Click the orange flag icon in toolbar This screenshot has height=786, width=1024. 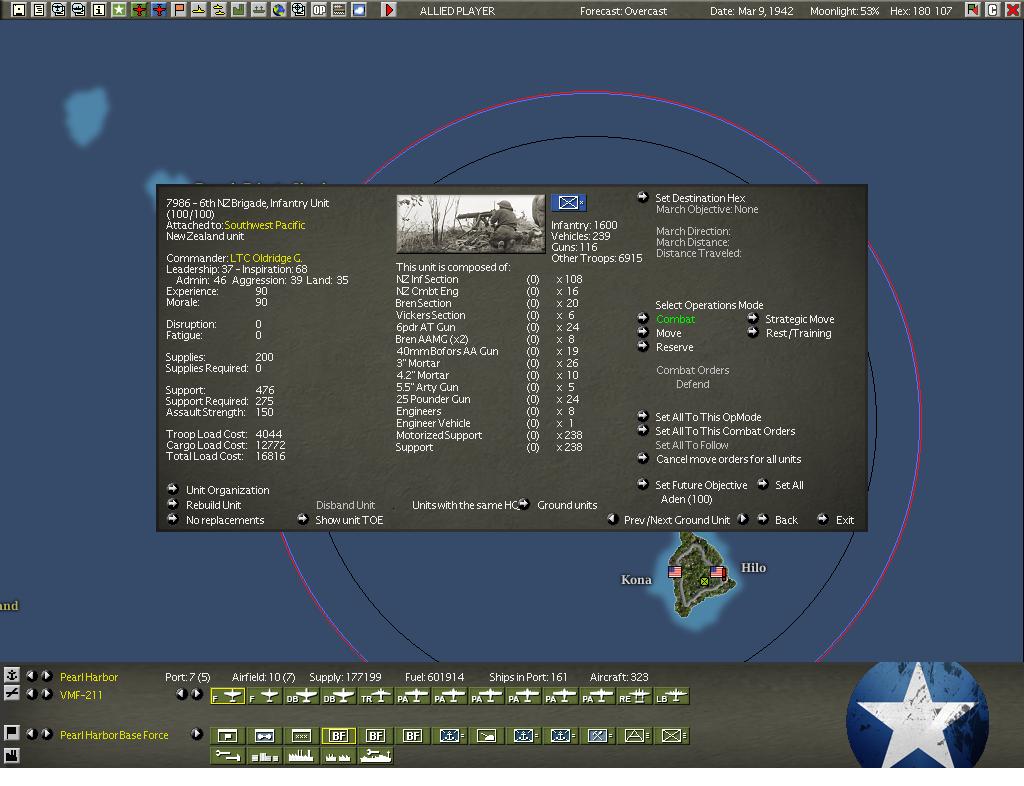[x=179, y=10]
